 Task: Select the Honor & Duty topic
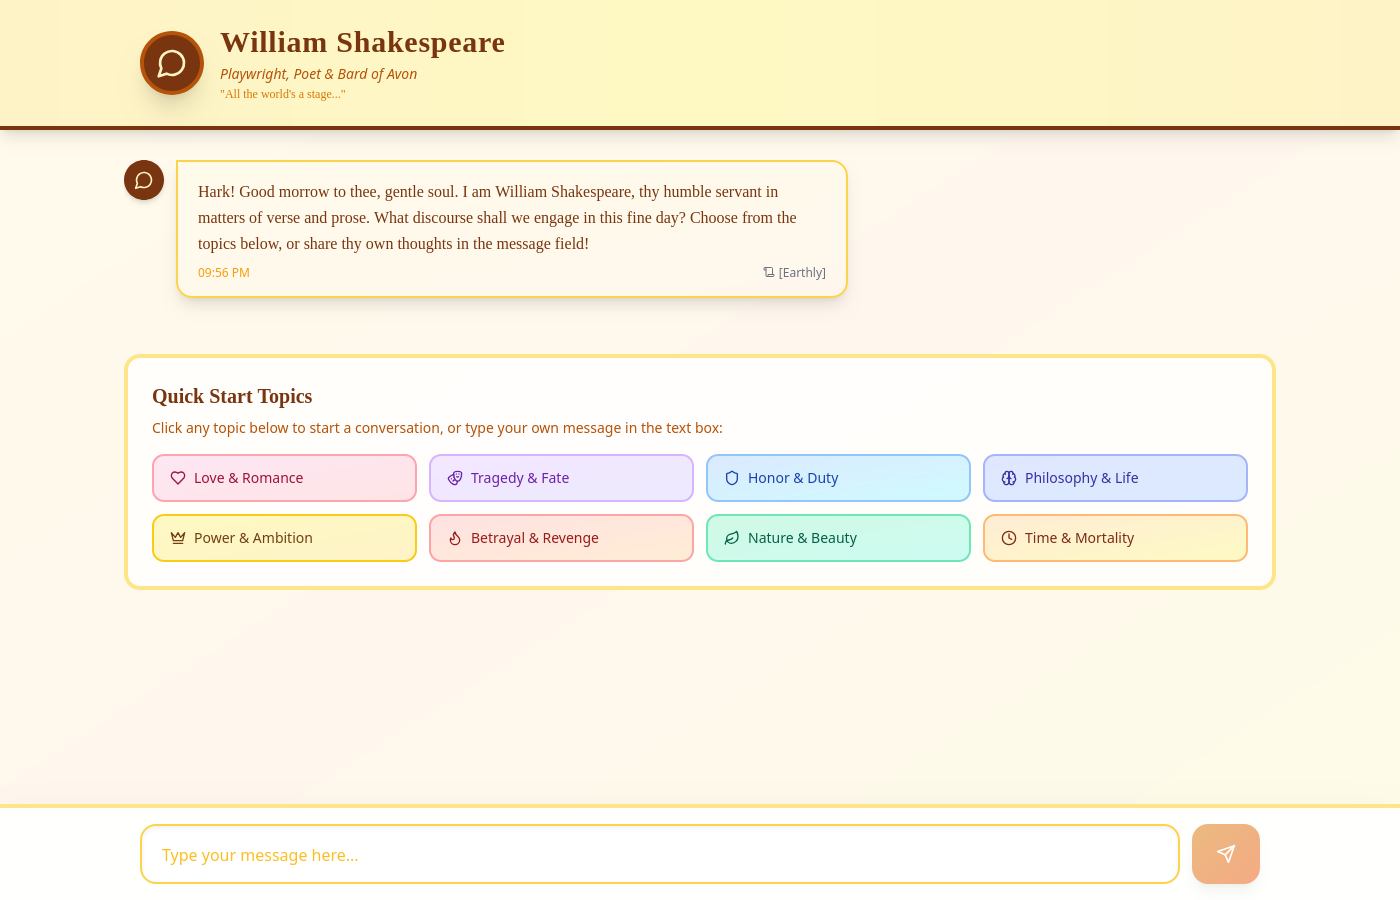(838, 478)
